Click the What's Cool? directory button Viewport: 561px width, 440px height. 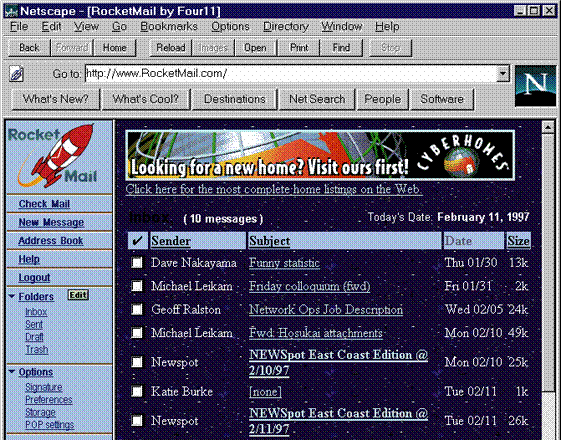point(146,99)
